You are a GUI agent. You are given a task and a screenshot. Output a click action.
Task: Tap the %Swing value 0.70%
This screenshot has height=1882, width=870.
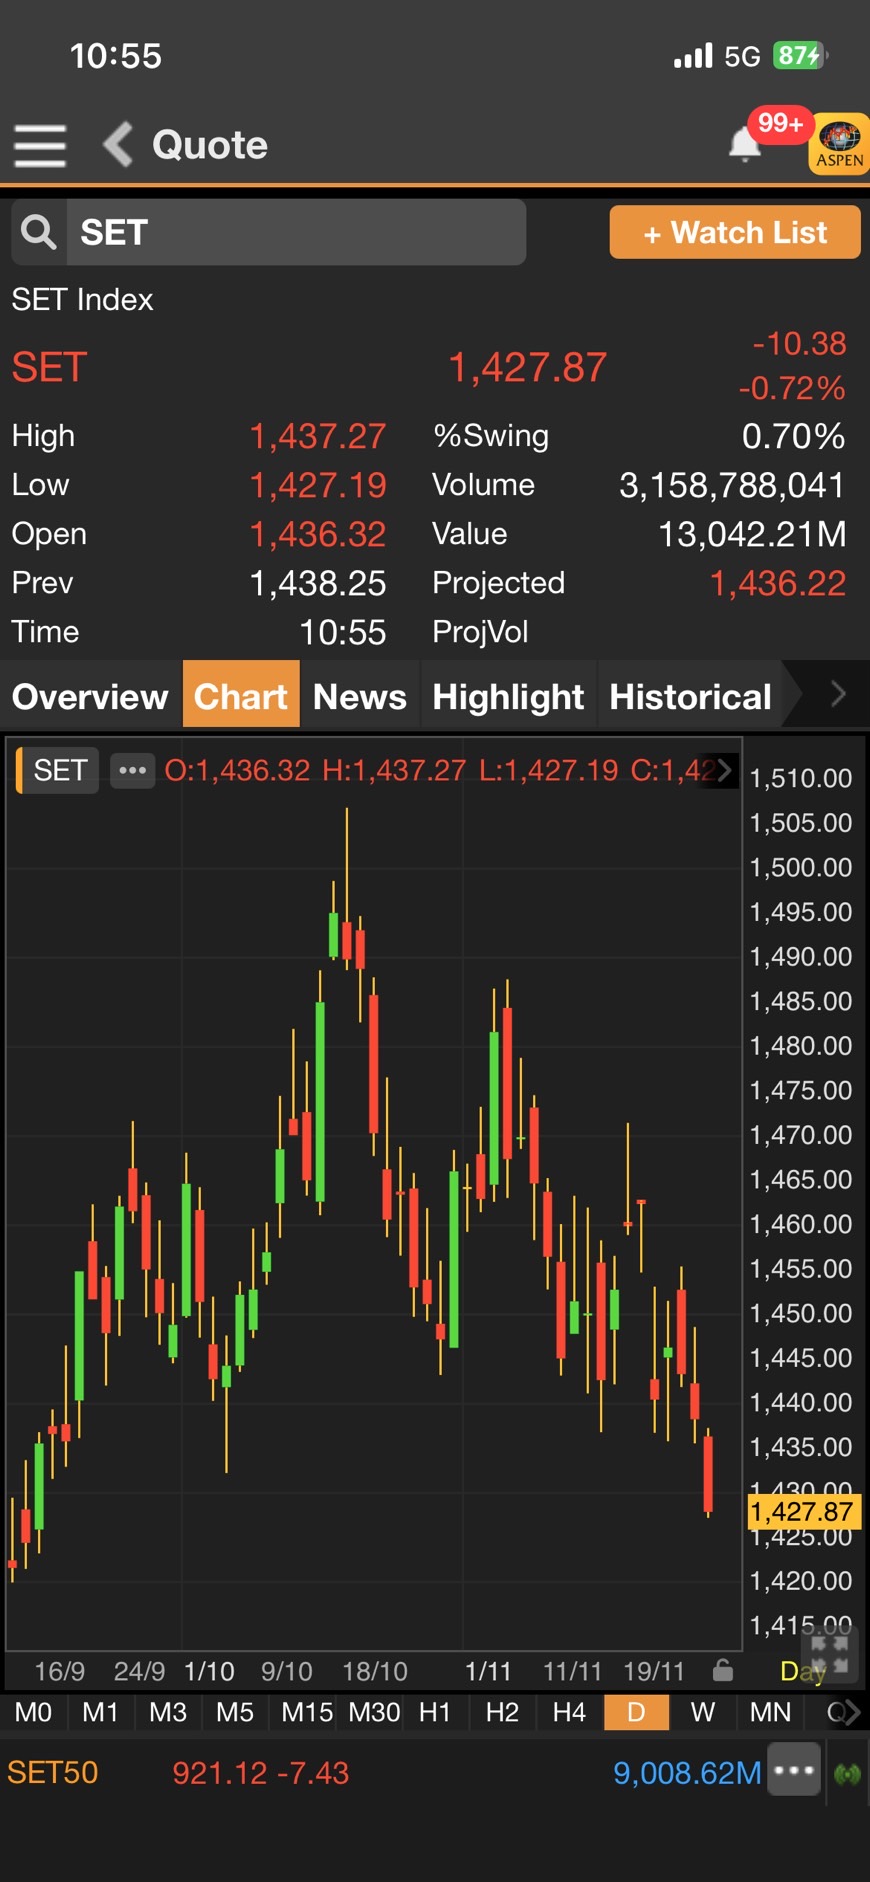point(793,436)
